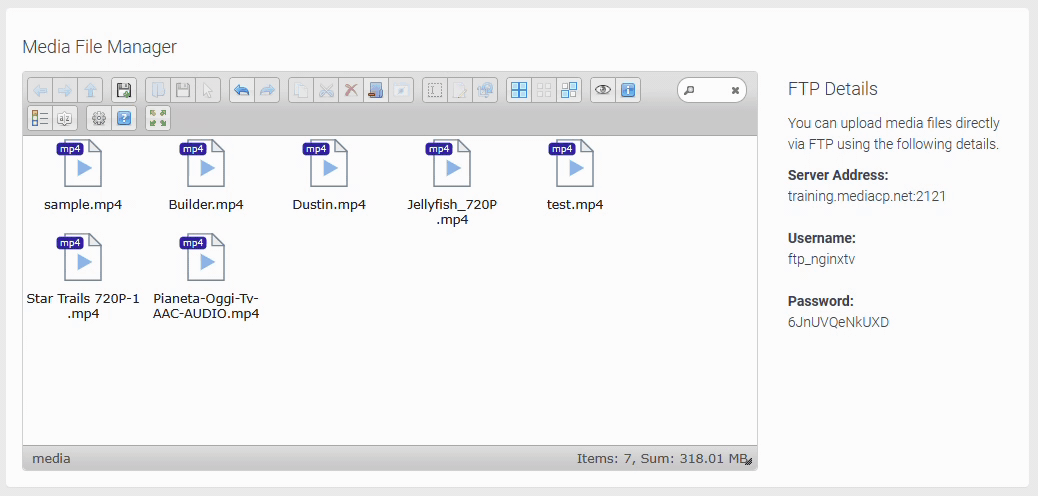Click the Copy toolbar icon
The image size is (1038, 496).
(x=301, y=90)
